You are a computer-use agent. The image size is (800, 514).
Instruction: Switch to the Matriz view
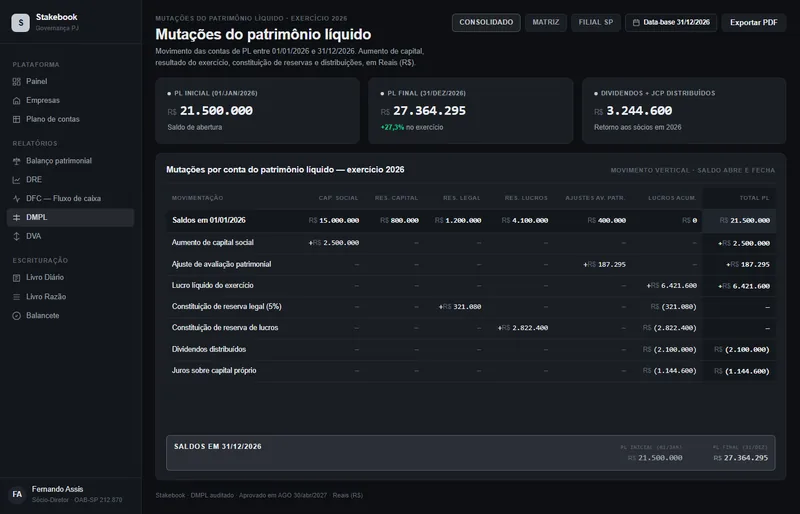point(545,22)
